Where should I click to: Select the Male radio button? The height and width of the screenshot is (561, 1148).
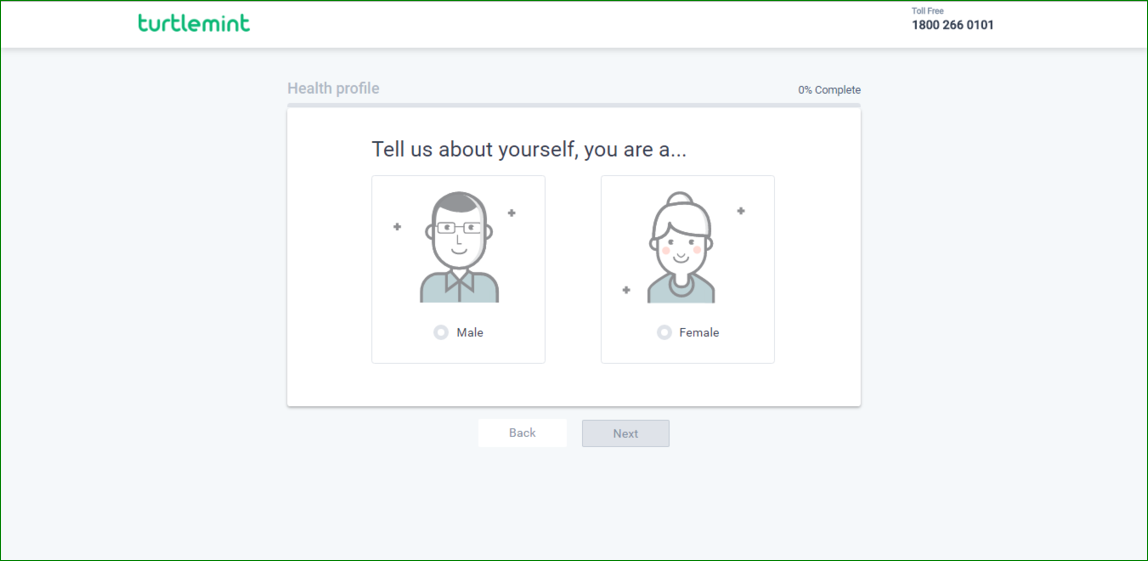click(x=441, y=332)
